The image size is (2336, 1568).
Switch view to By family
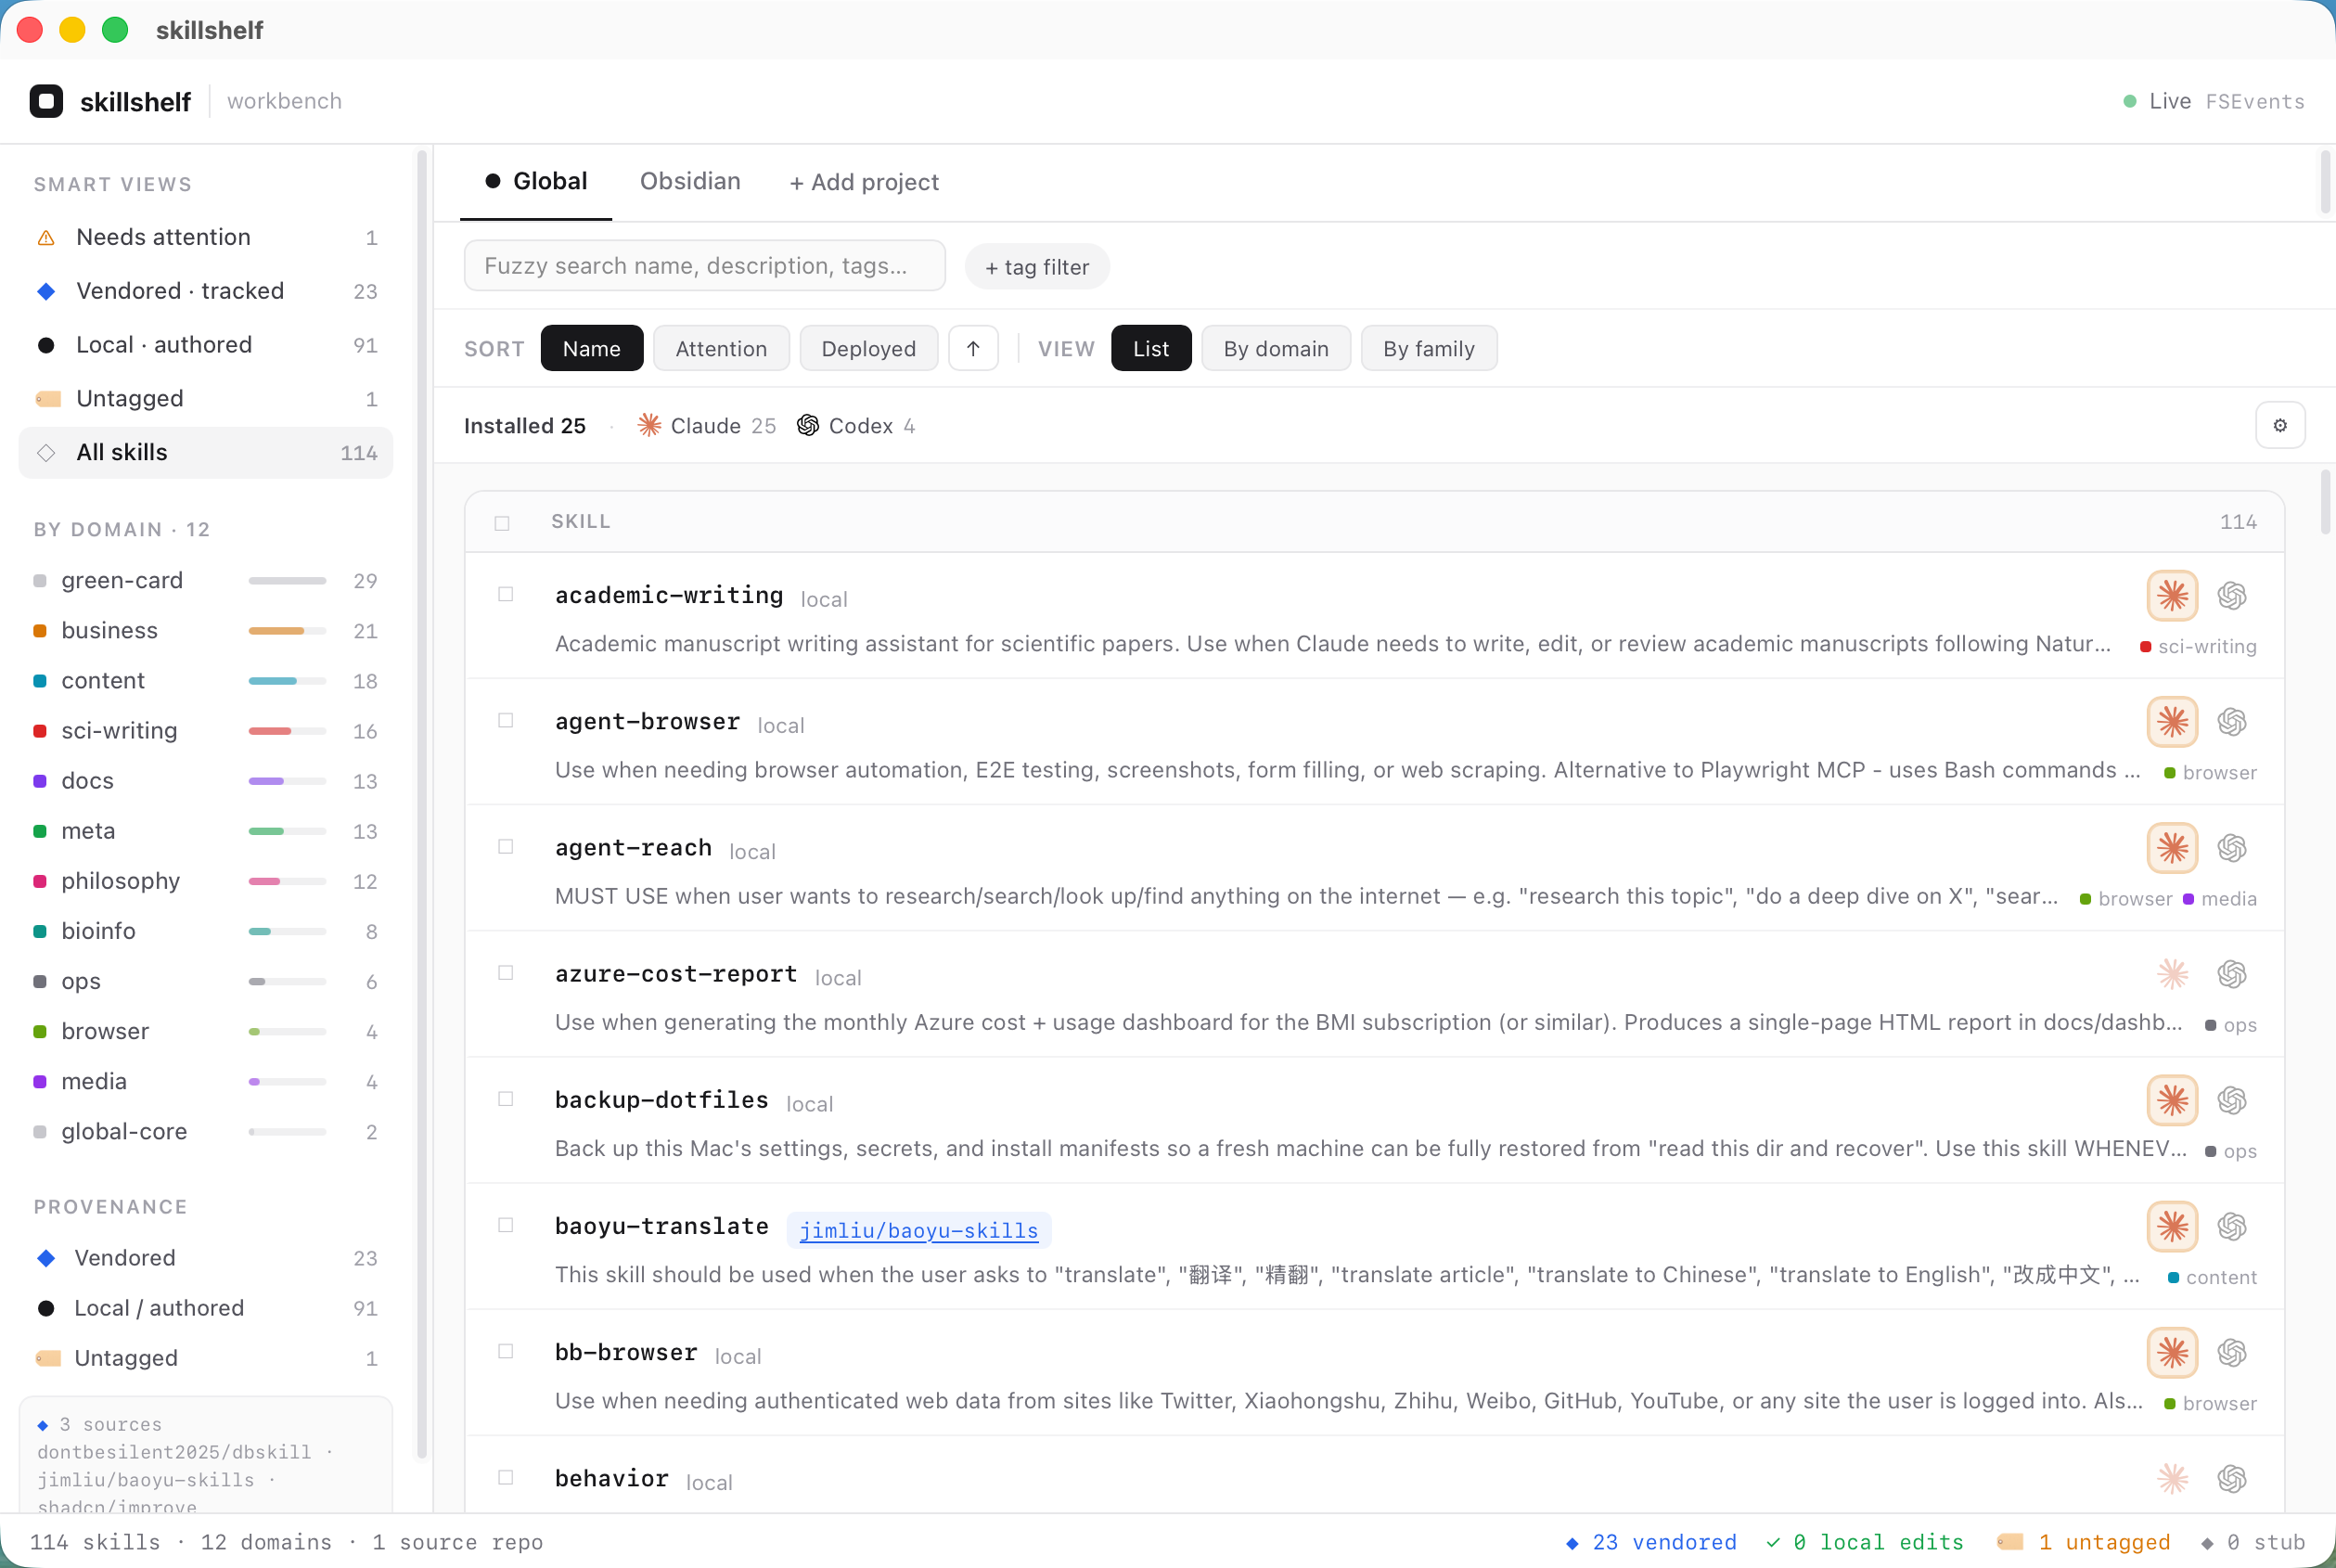[1429, 348]
